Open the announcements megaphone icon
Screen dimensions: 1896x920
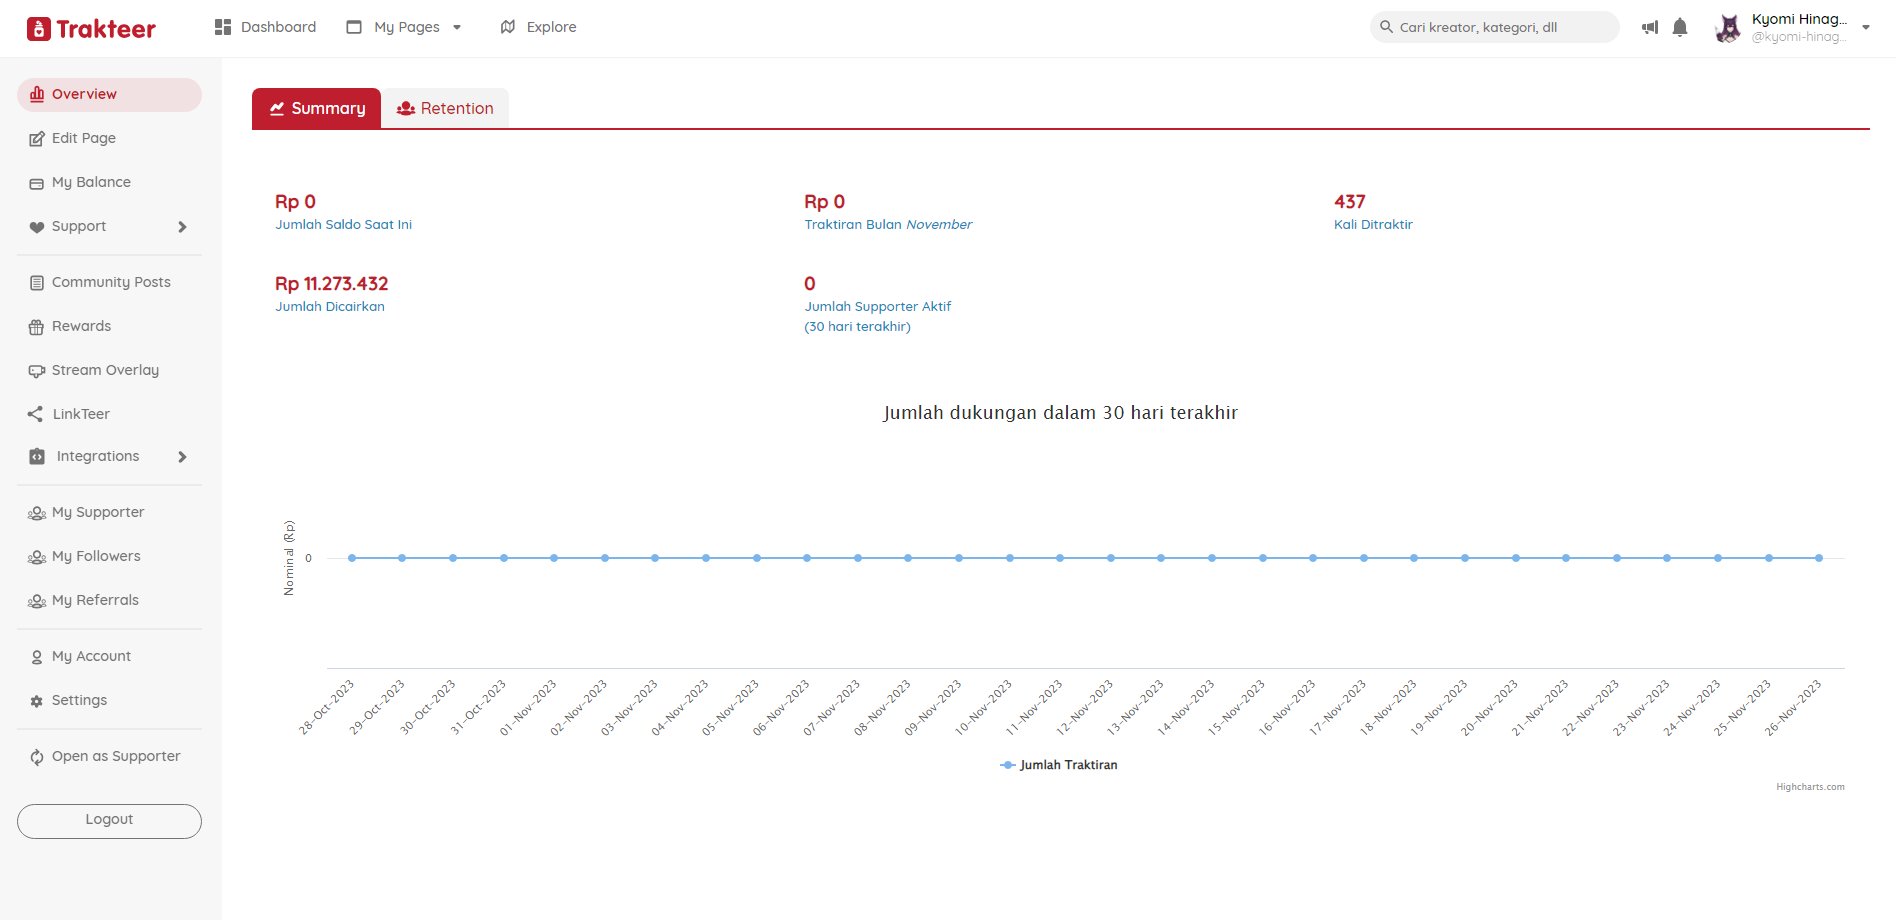(1650, 27)
